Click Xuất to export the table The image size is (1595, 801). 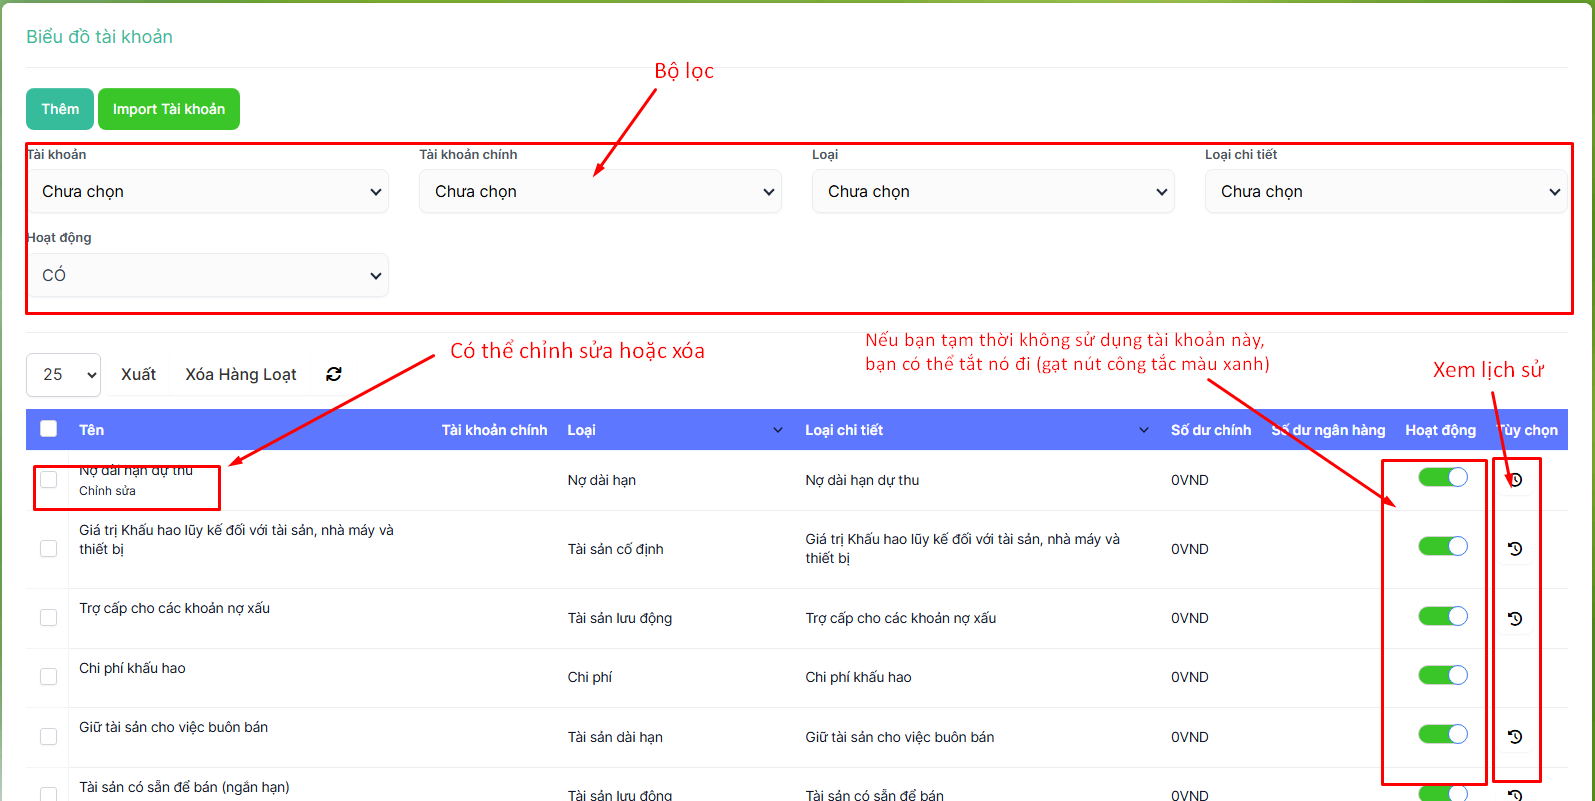[x=138, y=375]
